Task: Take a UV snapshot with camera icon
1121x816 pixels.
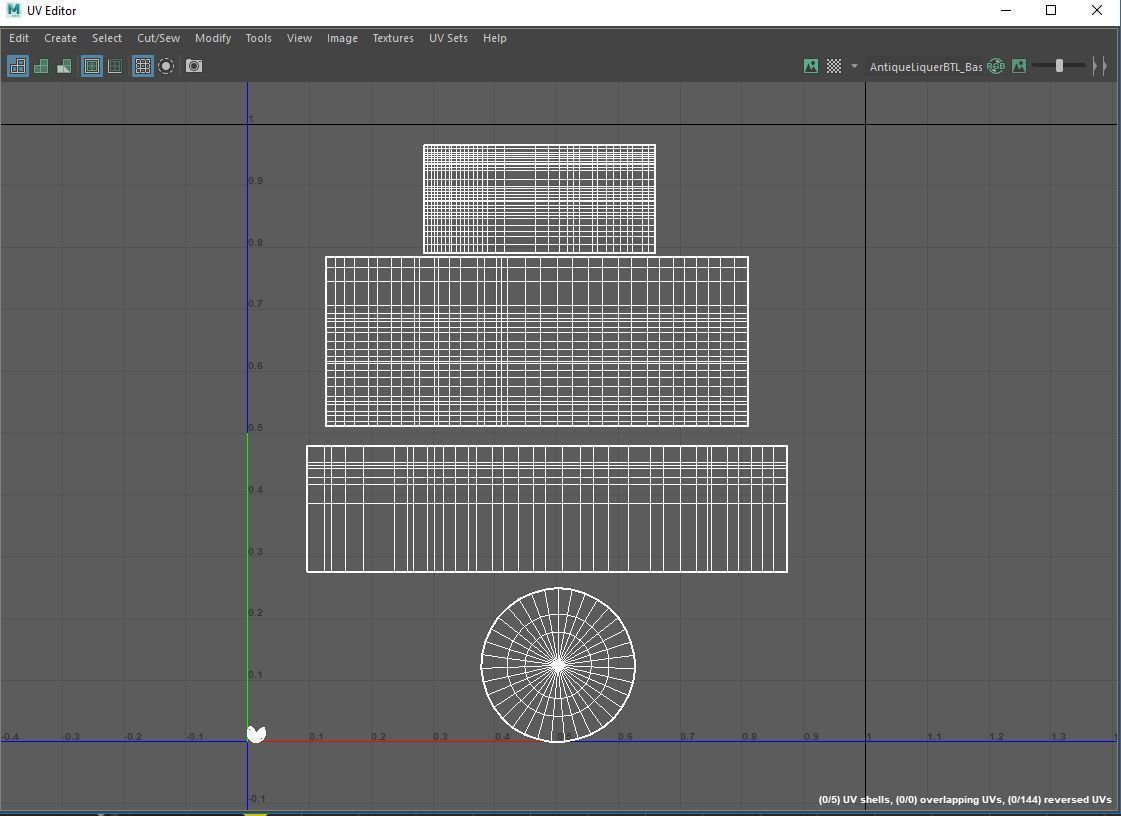Action: pyautogui.click(x=194, y=66)
